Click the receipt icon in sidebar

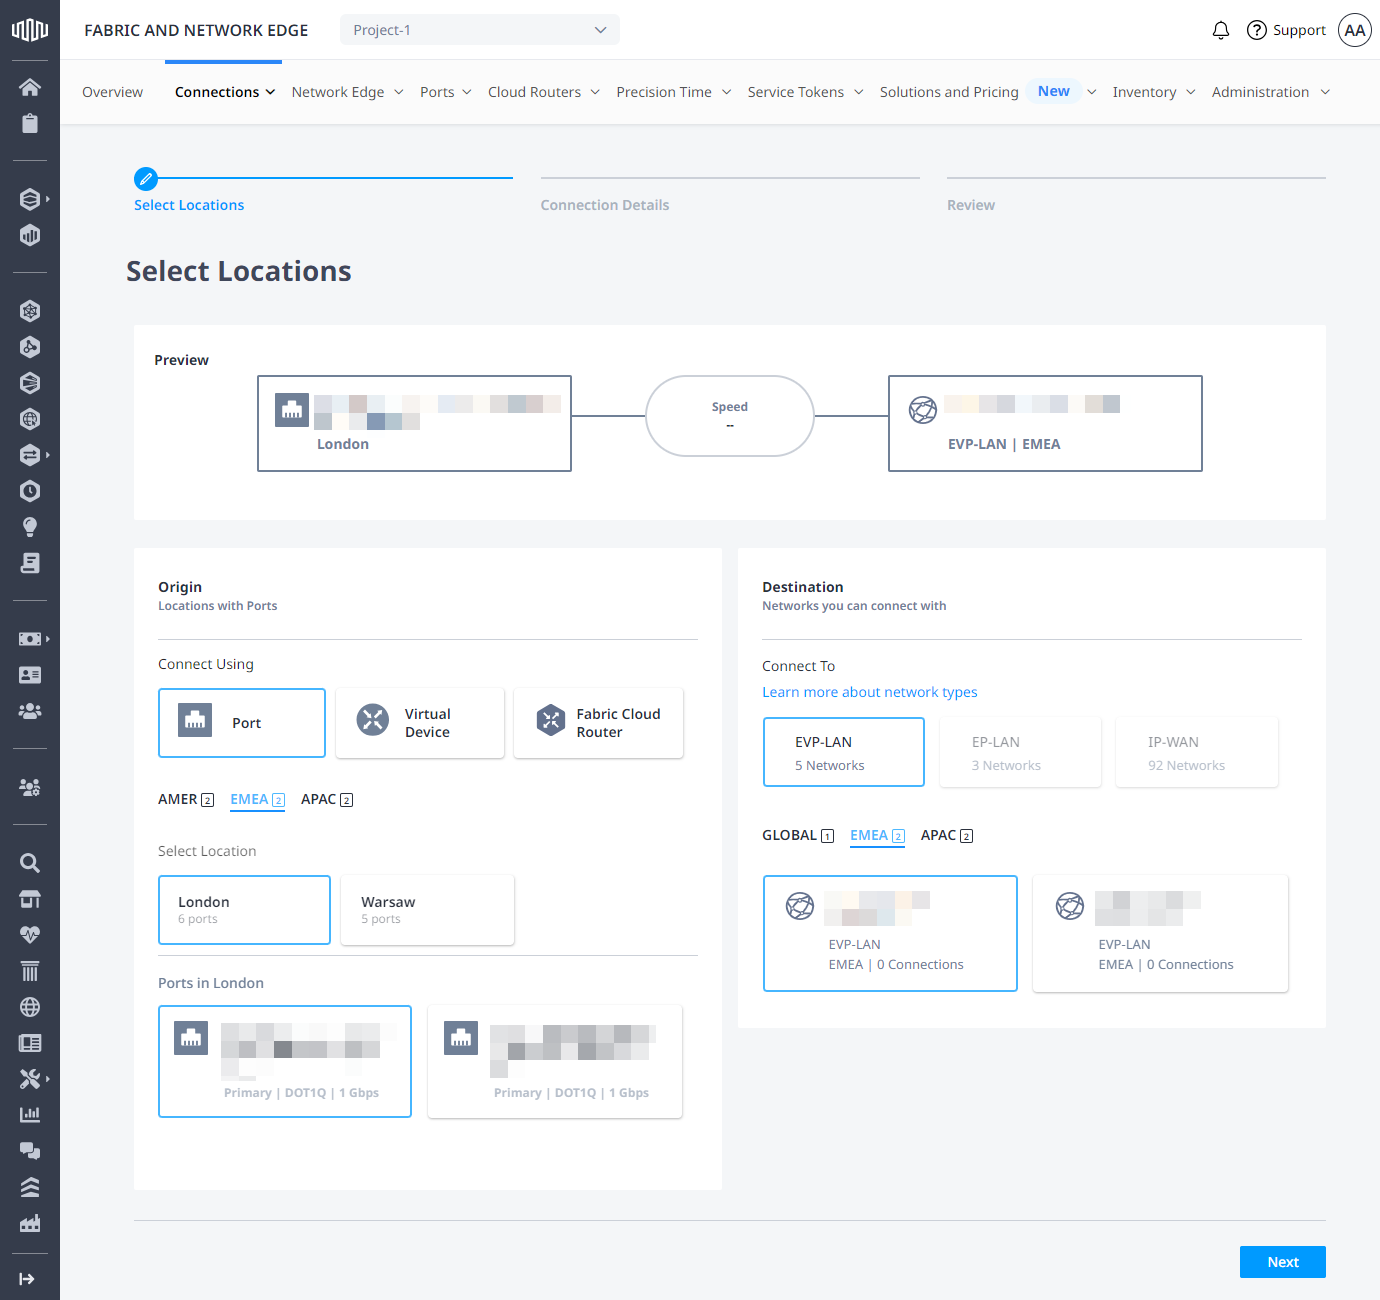coord(30,563)
